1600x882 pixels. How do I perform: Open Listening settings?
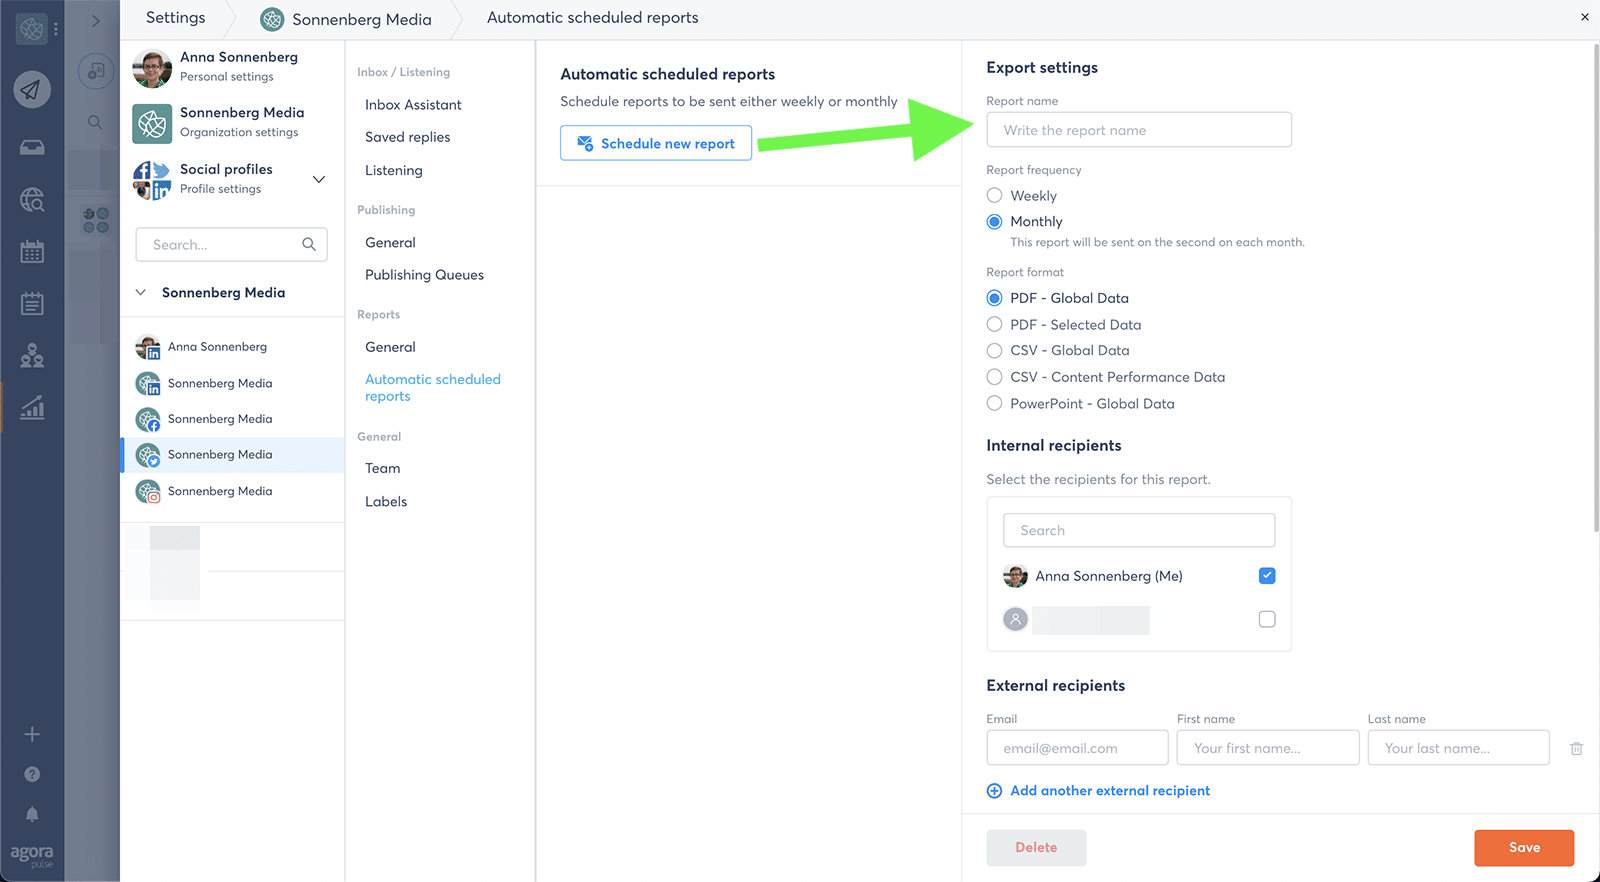click(393, 171)
